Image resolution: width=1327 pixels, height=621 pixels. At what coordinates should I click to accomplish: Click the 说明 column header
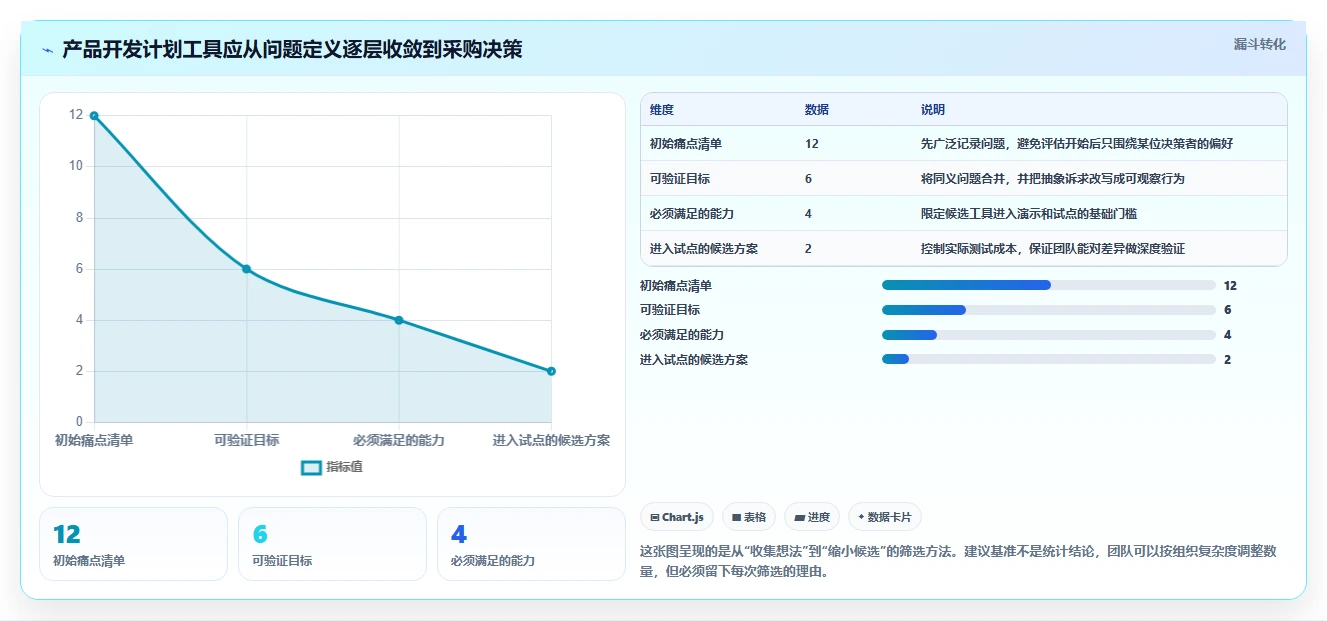[933, 110]
